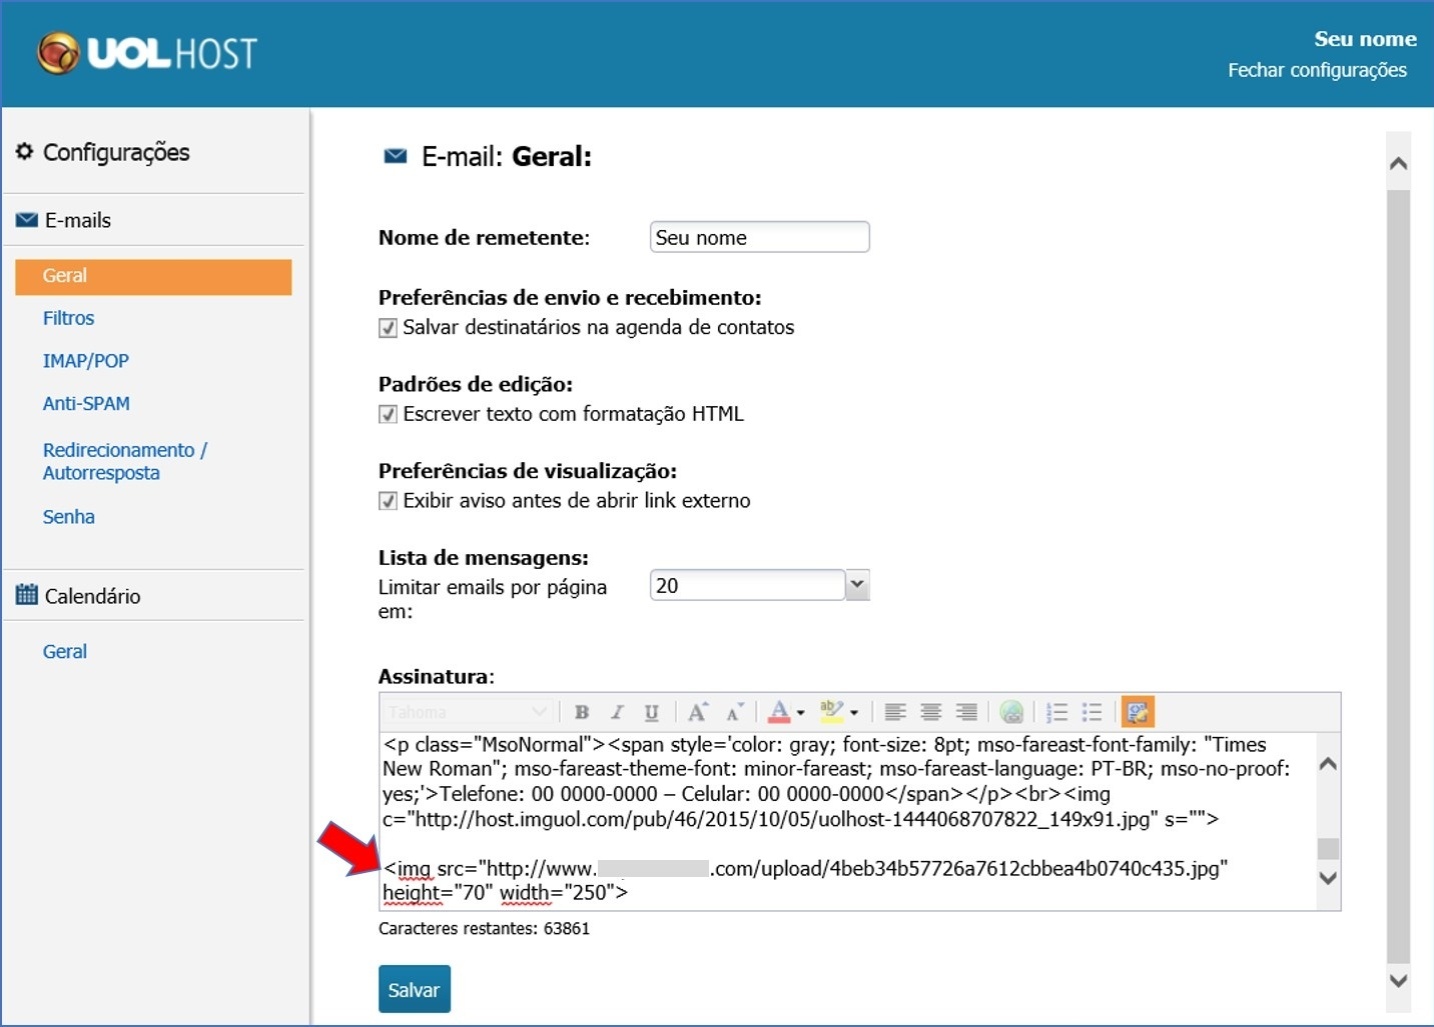Decrease font size in signature toolbar
The height and width of the screenshot is (1027, 1434).
click(x=735, y=712)
